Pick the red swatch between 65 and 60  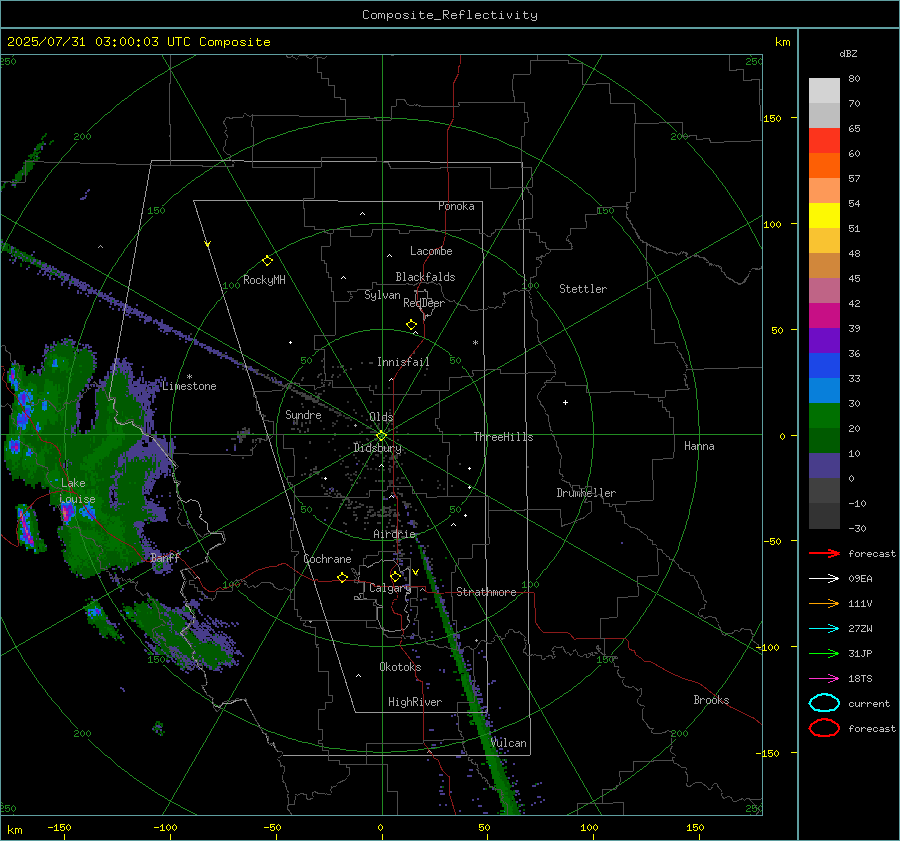click(x=824, y=141)
